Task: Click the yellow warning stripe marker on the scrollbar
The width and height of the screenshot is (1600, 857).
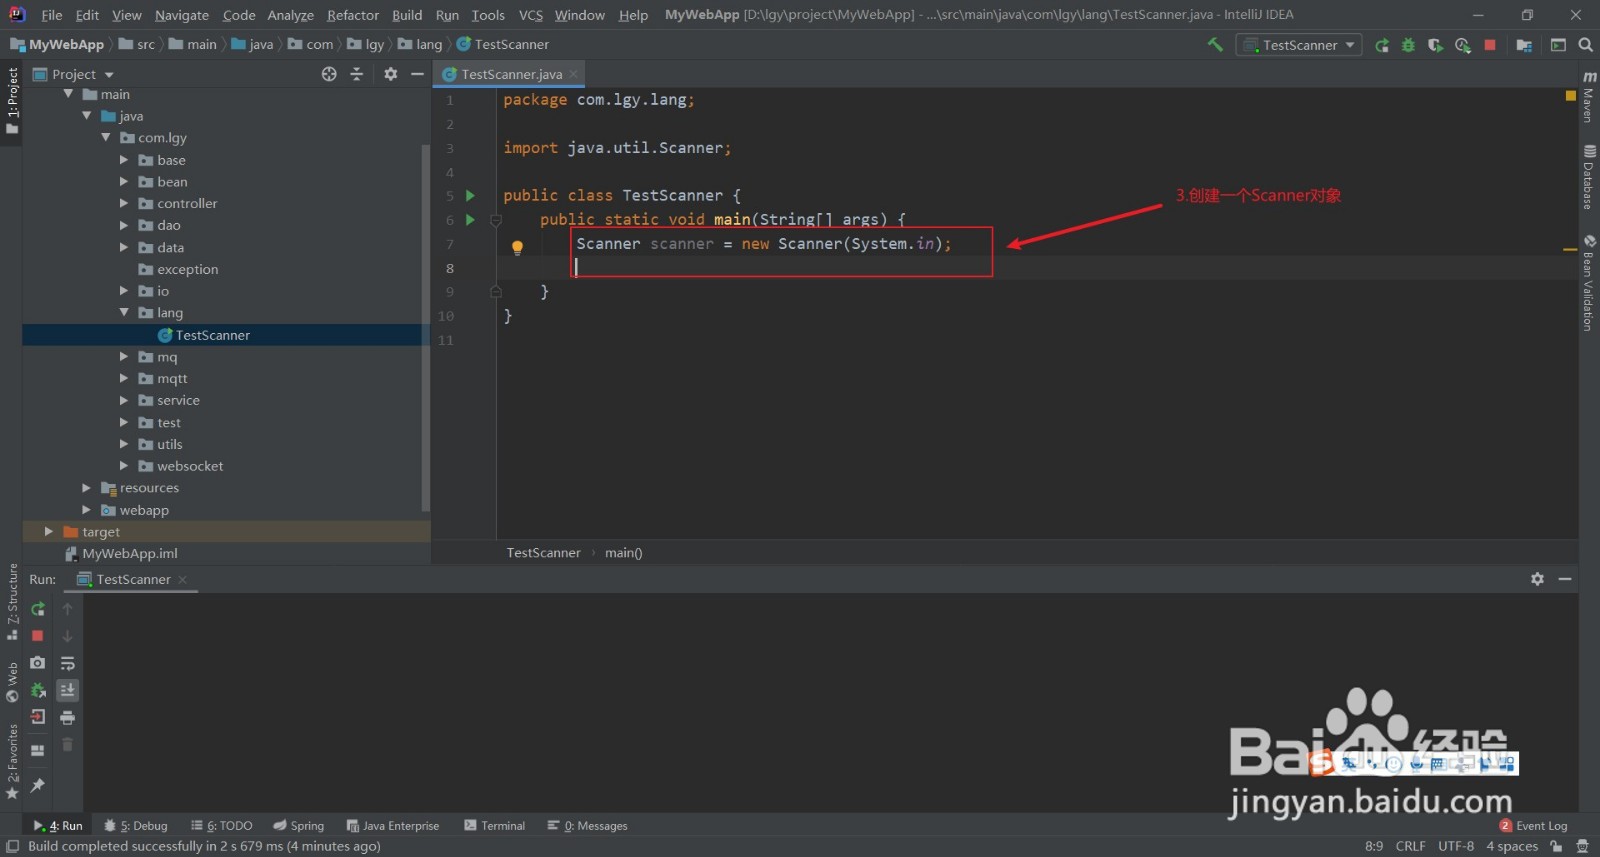Action: tap(1570, 249)
